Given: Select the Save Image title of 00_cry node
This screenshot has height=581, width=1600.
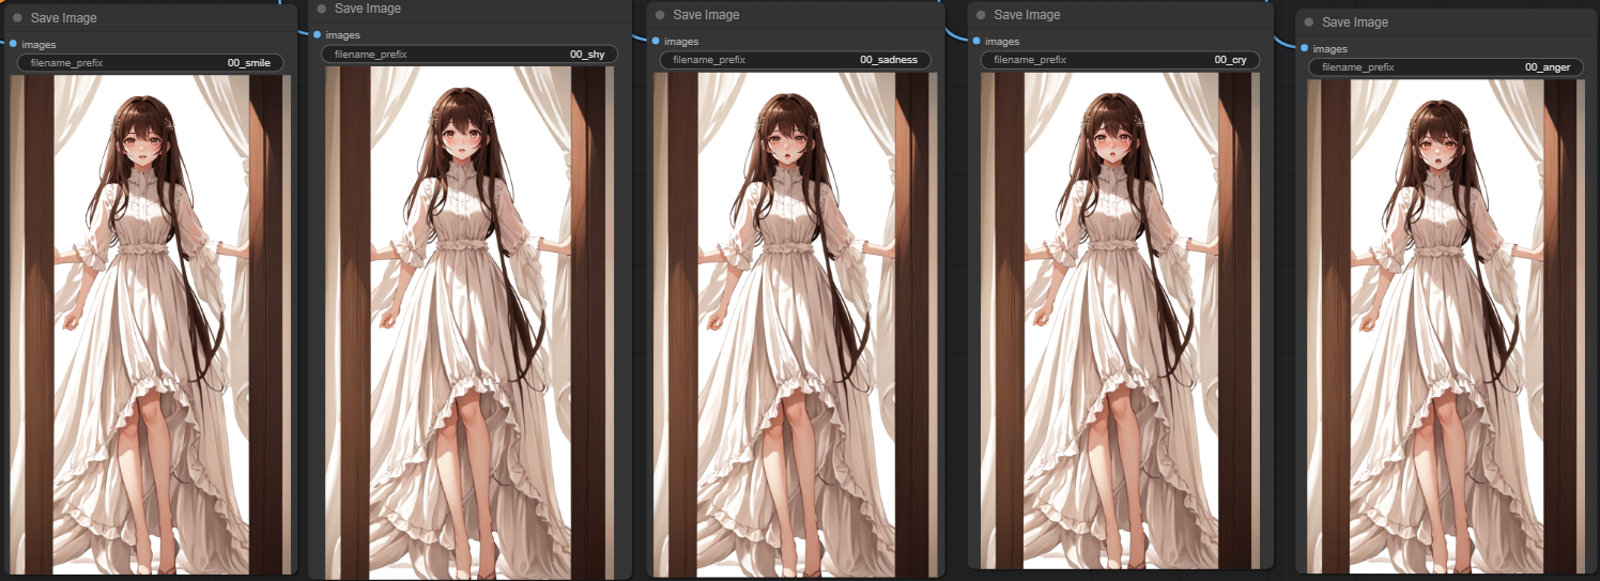Looking at the screenshot, I should coord(1027,15).
